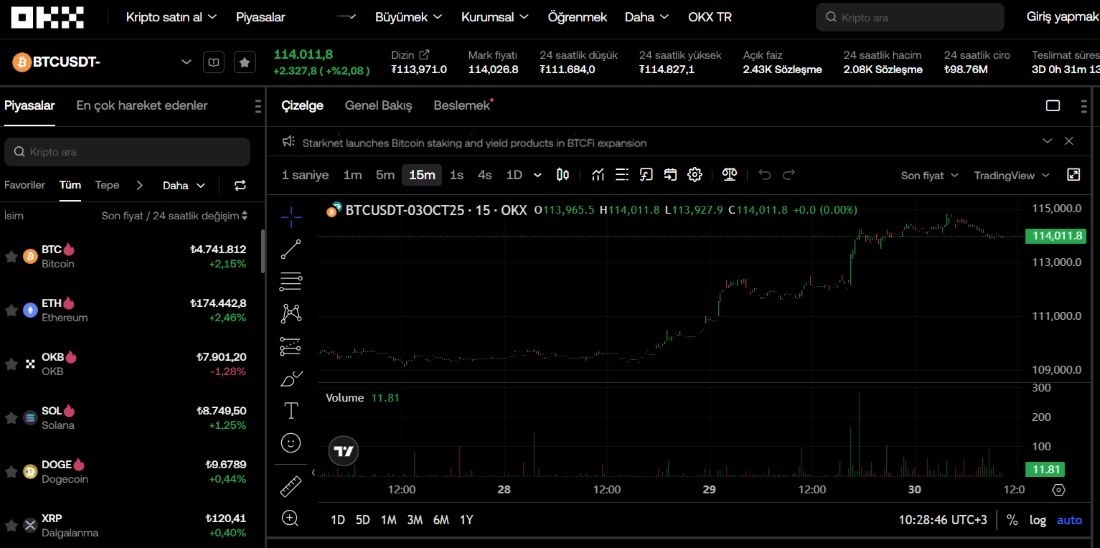Toggle log scale on chart

pyautogui.click(x=1038, y=520)
